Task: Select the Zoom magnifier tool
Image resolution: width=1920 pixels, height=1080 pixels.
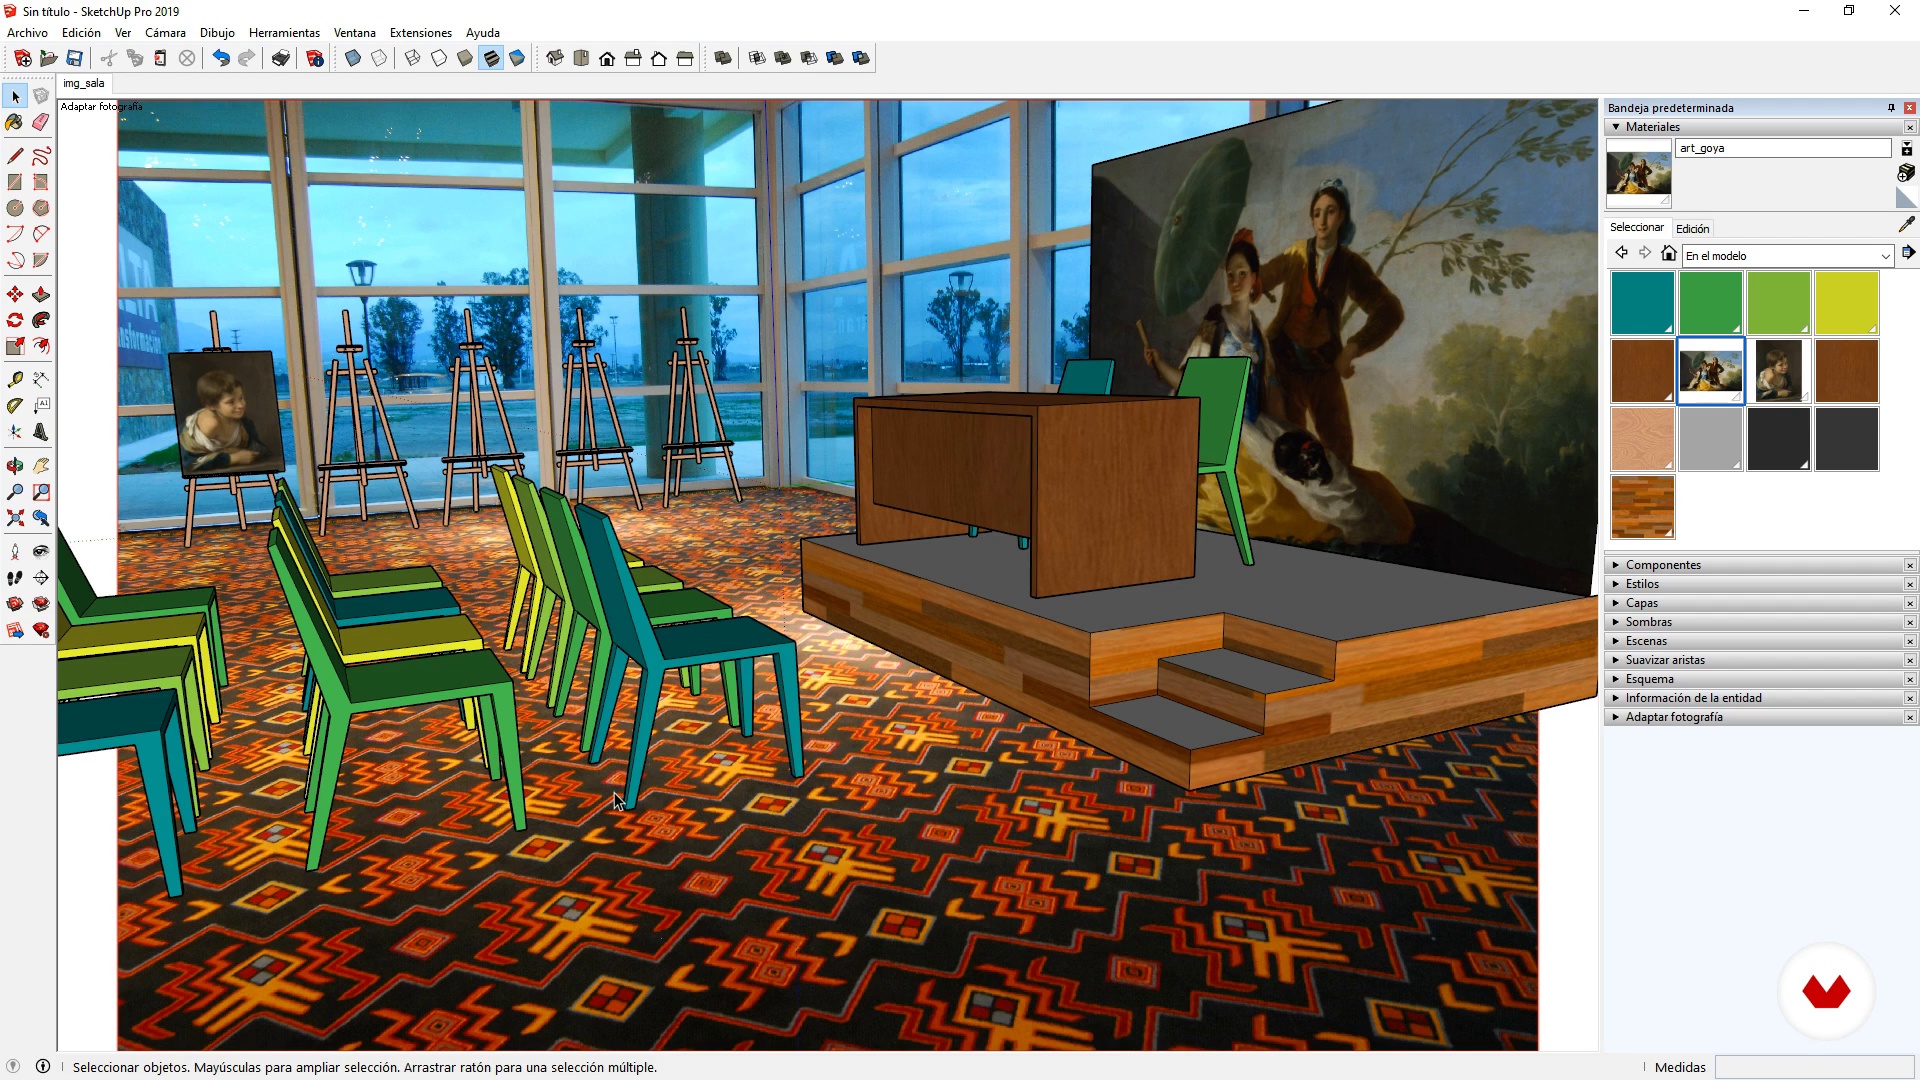Action: pos(14,492)
